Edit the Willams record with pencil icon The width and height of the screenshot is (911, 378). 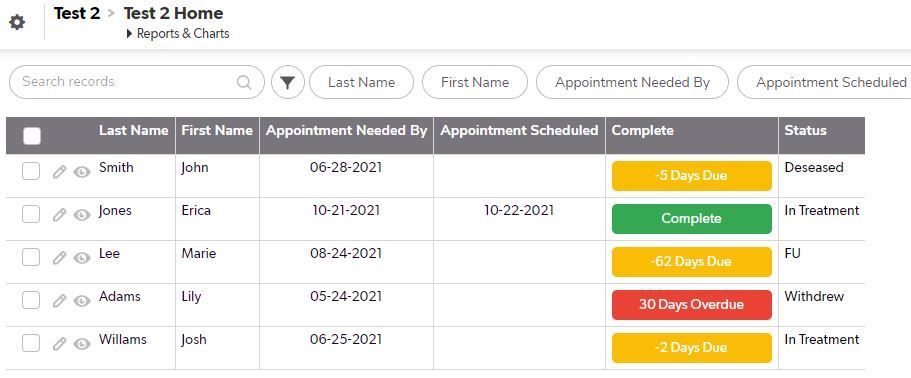(x=59, y=344)
